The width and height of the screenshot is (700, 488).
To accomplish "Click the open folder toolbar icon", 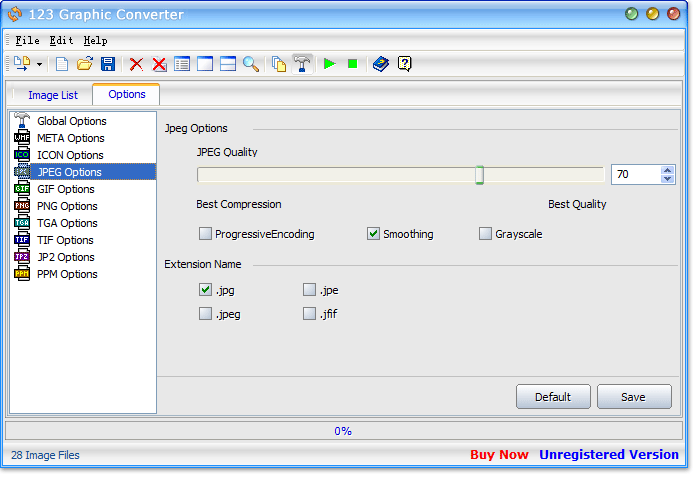I will pos(84,64).
